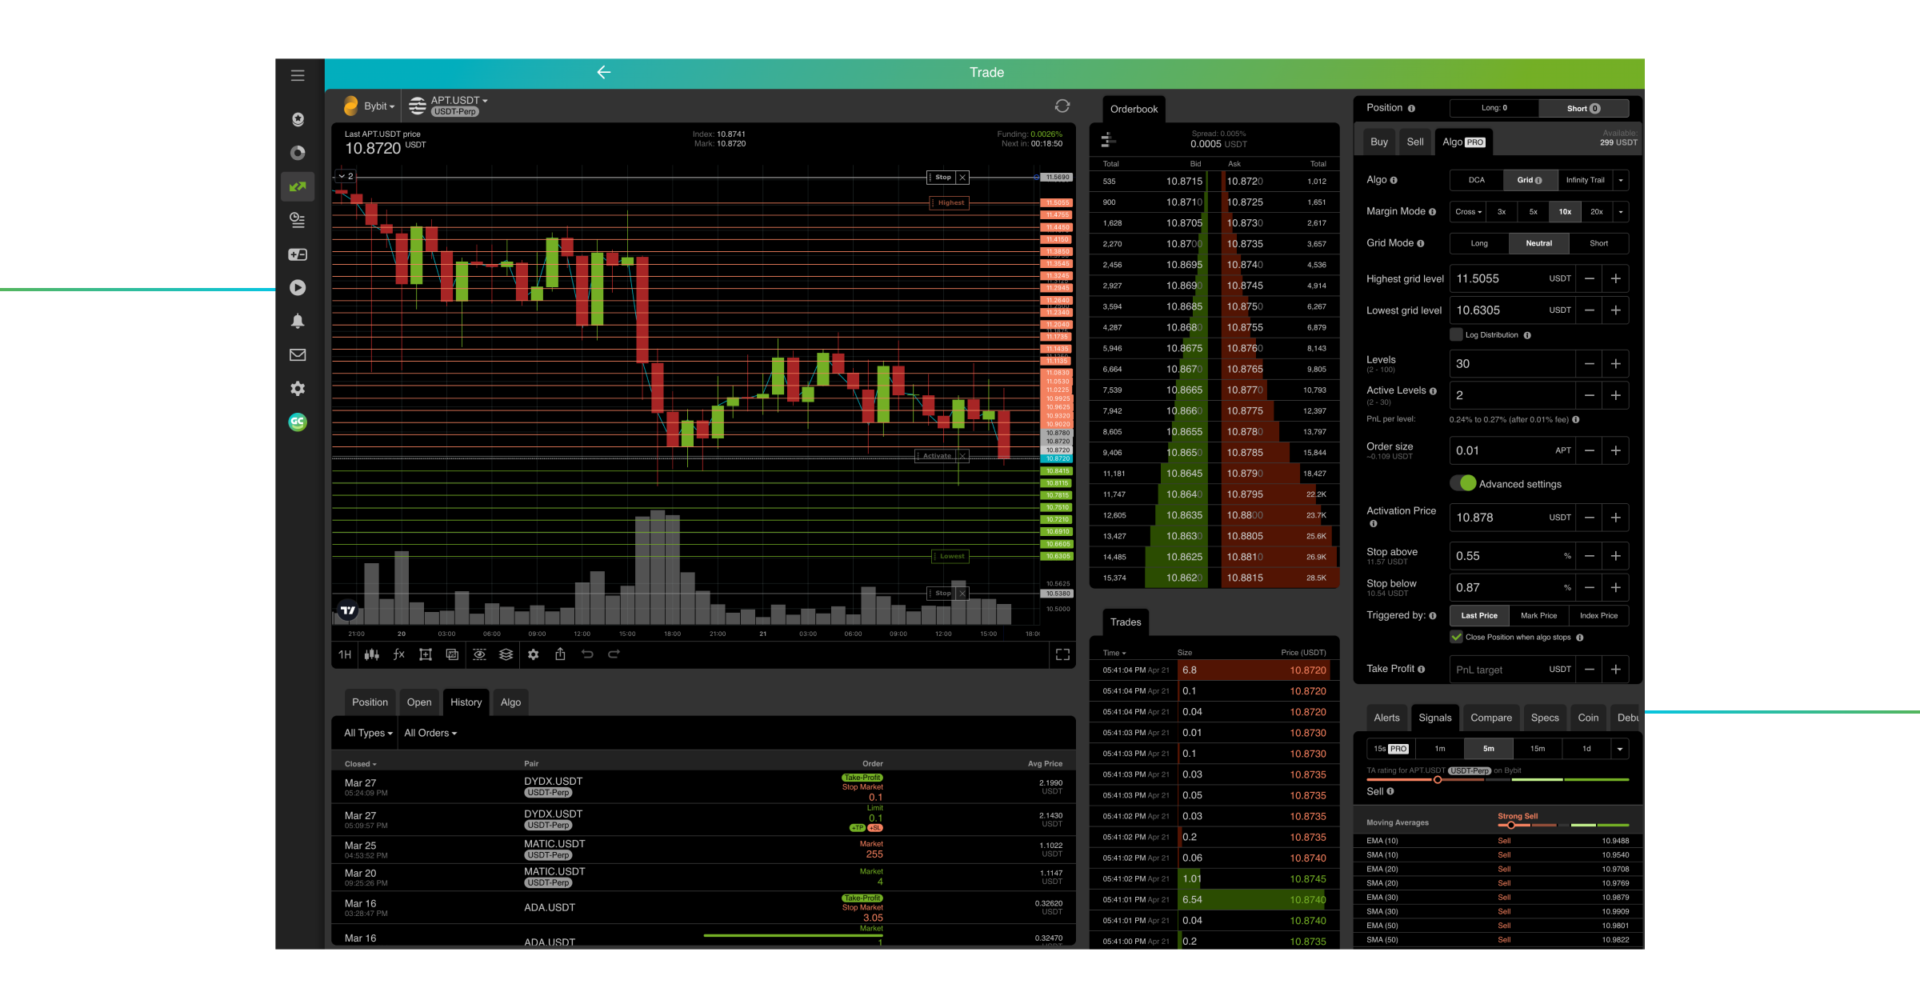Viewport: 1920px width, 1008px height.
Task: Open the All Orders filter dropdown
Action: (430, 733)
